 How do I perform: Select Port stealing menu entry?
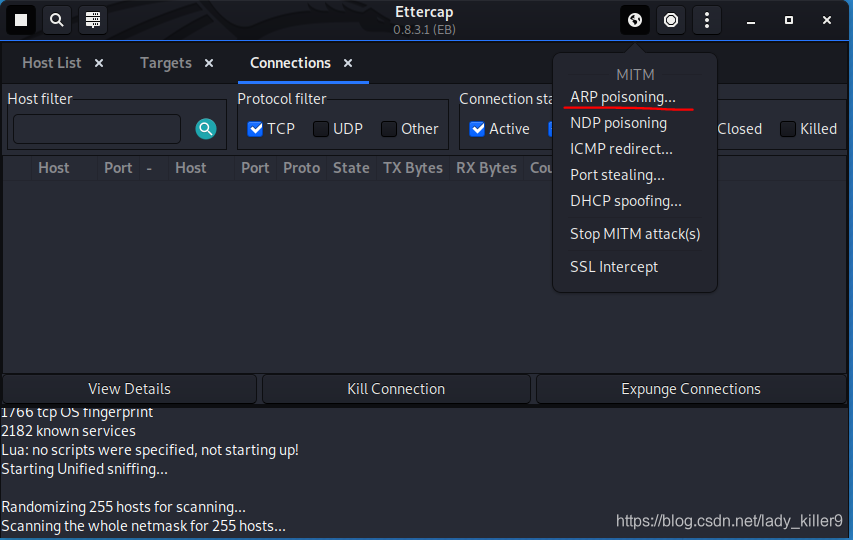(617, 175)
